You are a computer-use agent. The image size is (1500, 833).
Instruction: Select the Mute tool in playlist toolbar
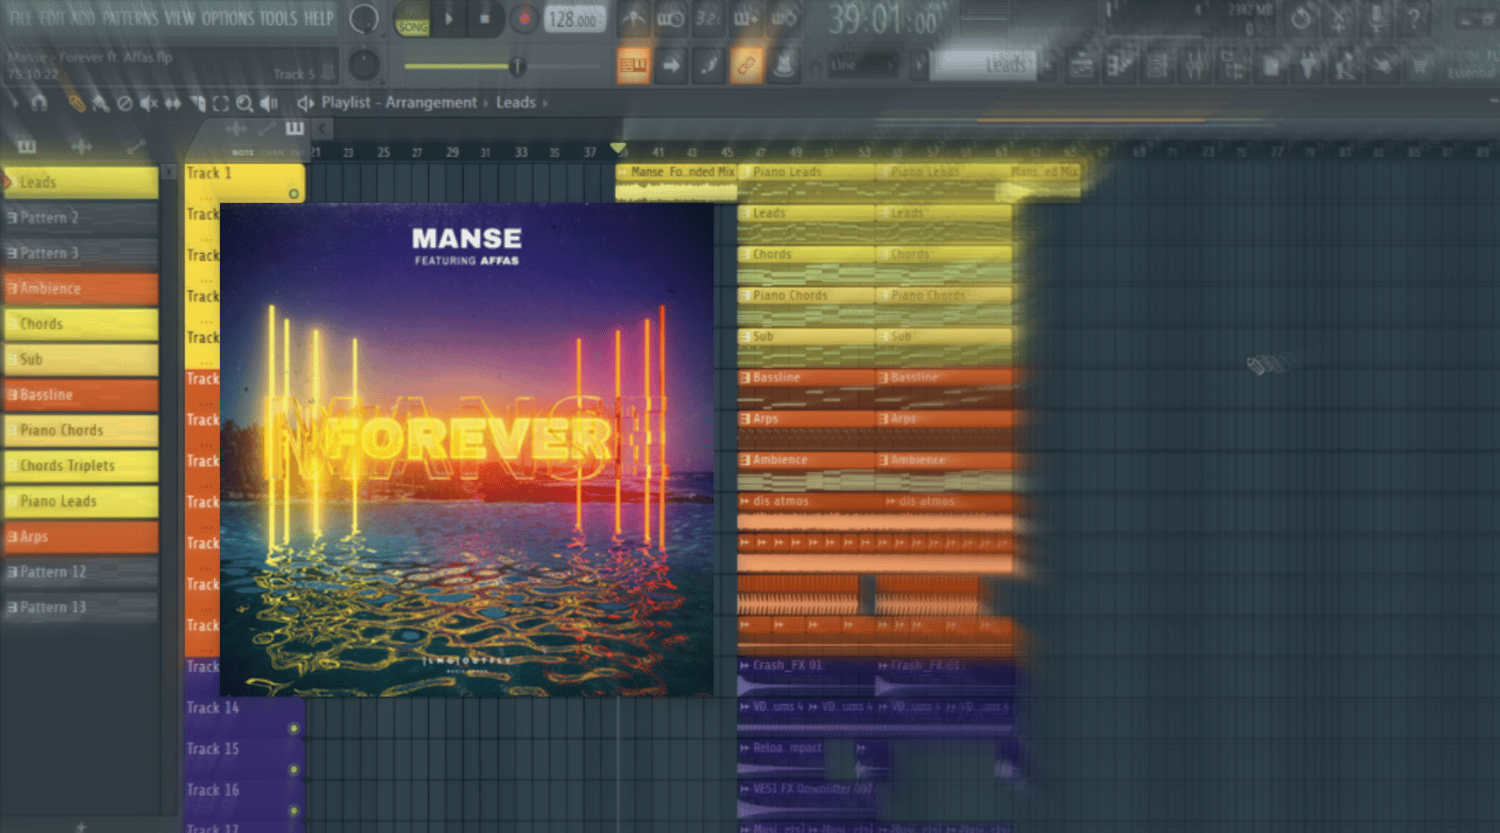pyautogui.click(x=148, y=103)
